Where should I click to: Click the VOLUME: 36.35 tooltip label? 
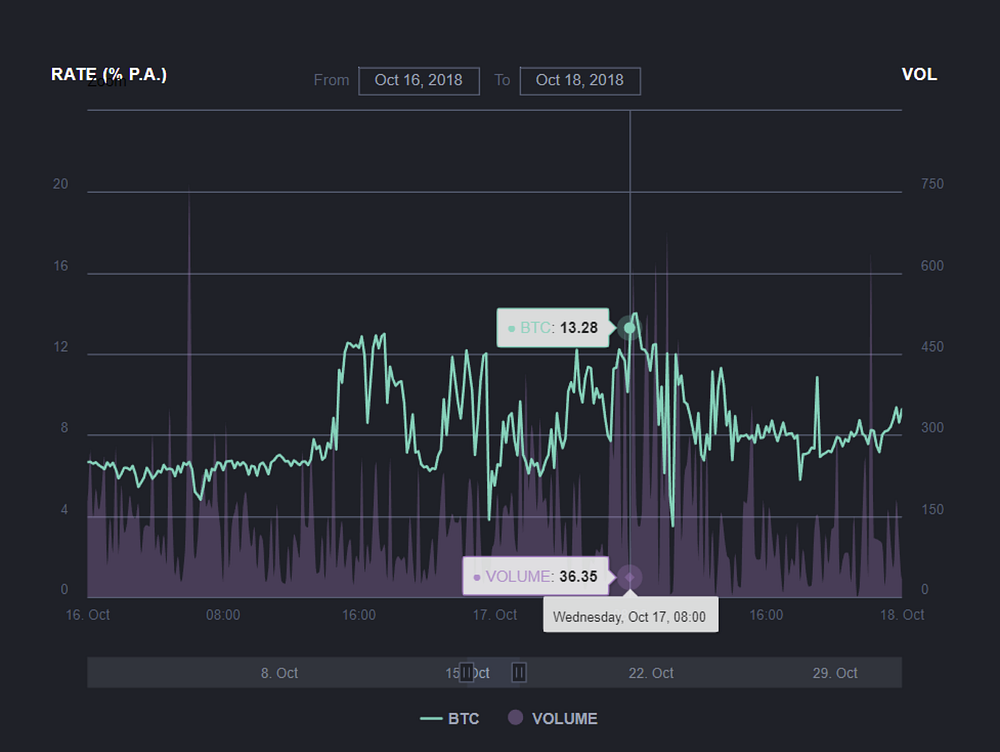coord(535,577)
